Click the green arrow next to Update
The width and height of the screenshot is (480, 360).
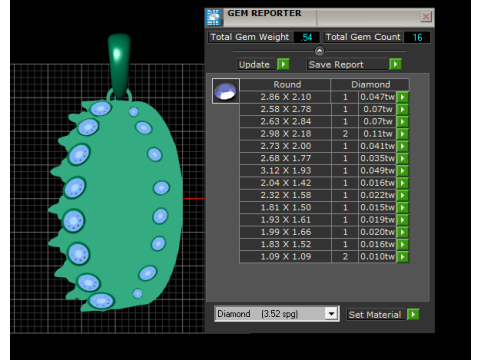[x=283, y=64]
